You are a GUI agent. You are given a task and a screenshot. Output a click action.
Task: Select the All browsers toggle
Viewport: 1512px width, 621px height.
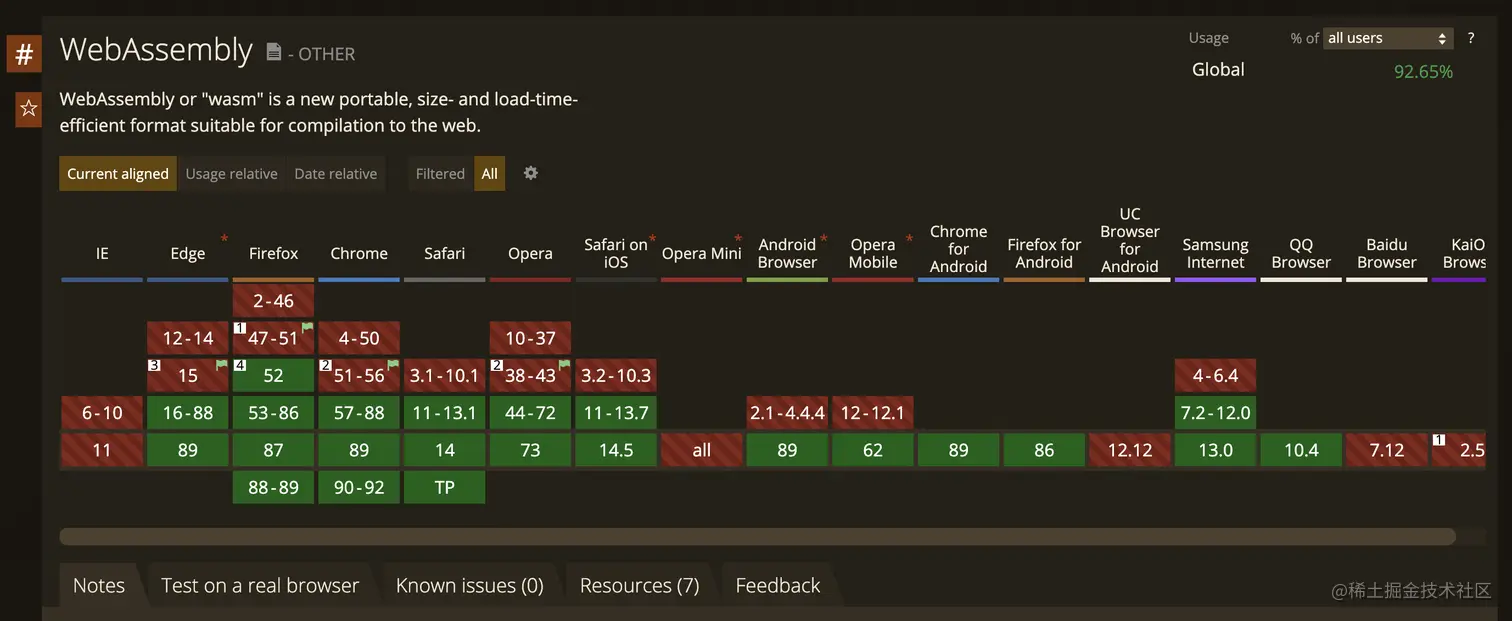(x=489, y=173)
